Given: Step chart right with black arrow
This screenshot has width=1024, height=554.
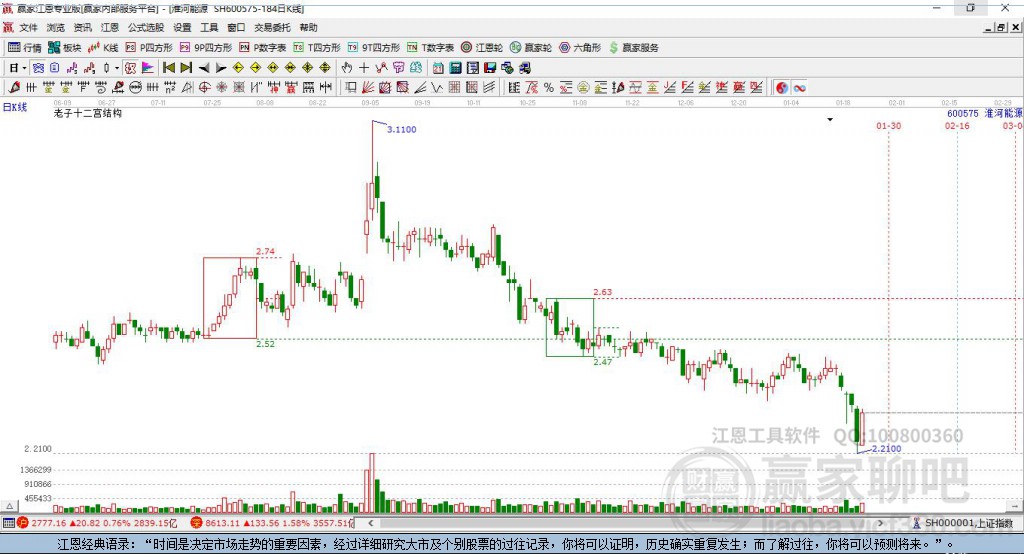Looking at the screenshot, I should click(x=221, y=68).
